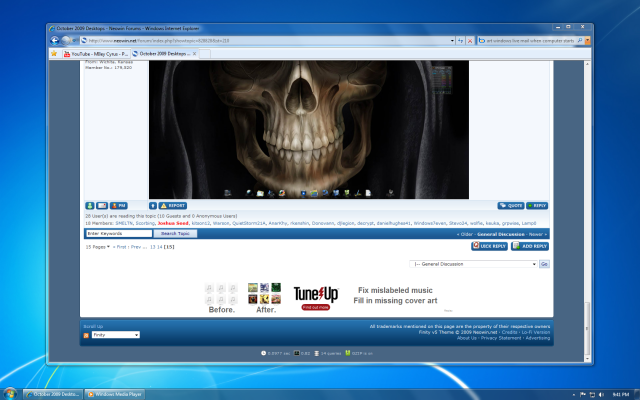This screenshot has height=400, width=640.
Task: Click the vertical scrollbar down arrow
Action: [x=587, y=358]
